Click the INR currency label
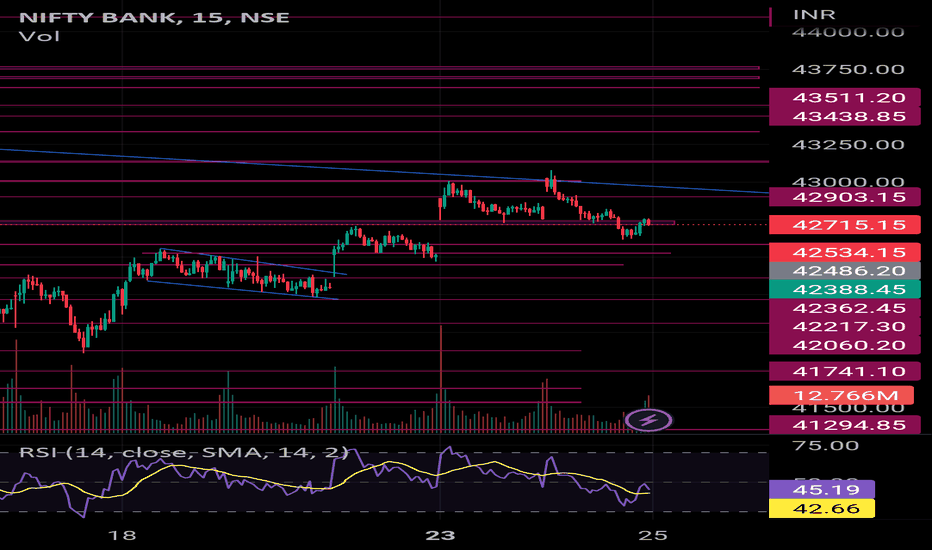This screenshot has height=550, width=932. [814, 14]
